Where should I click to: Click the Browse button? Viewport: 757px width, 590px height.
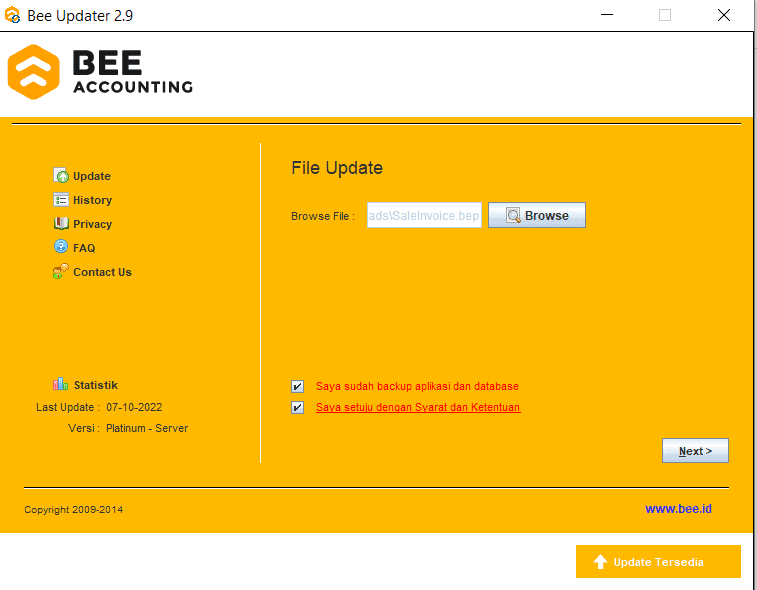(x=537, y=215)
